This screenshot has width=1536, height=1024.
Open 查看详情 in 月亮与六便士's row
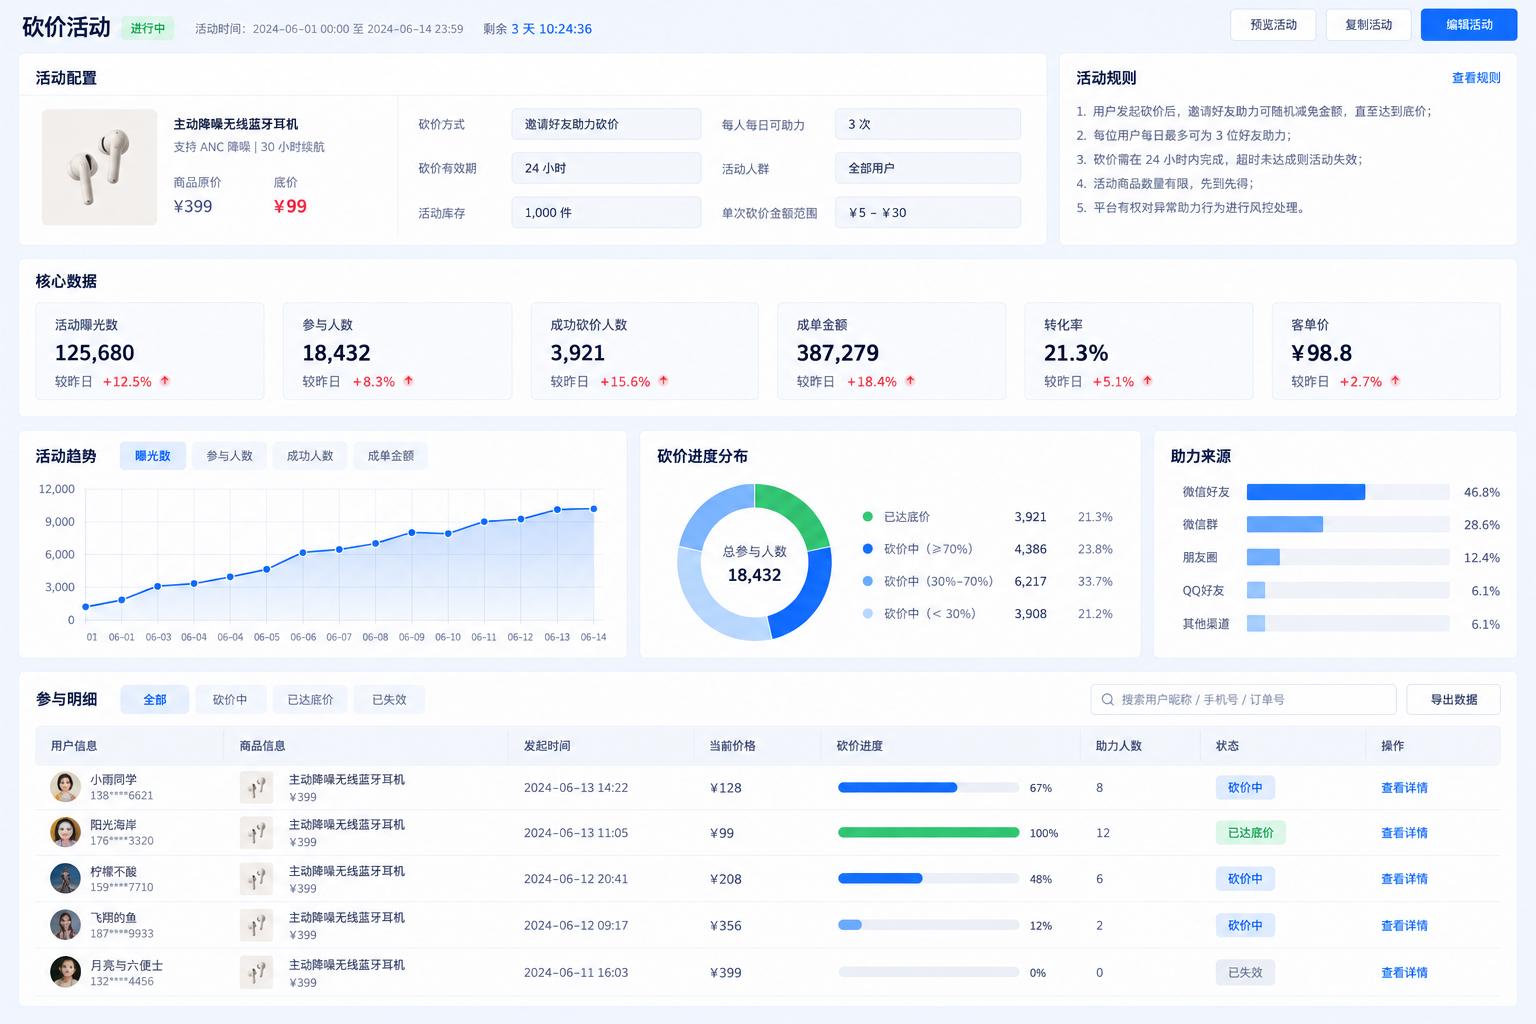click(x=1404, y=973)
